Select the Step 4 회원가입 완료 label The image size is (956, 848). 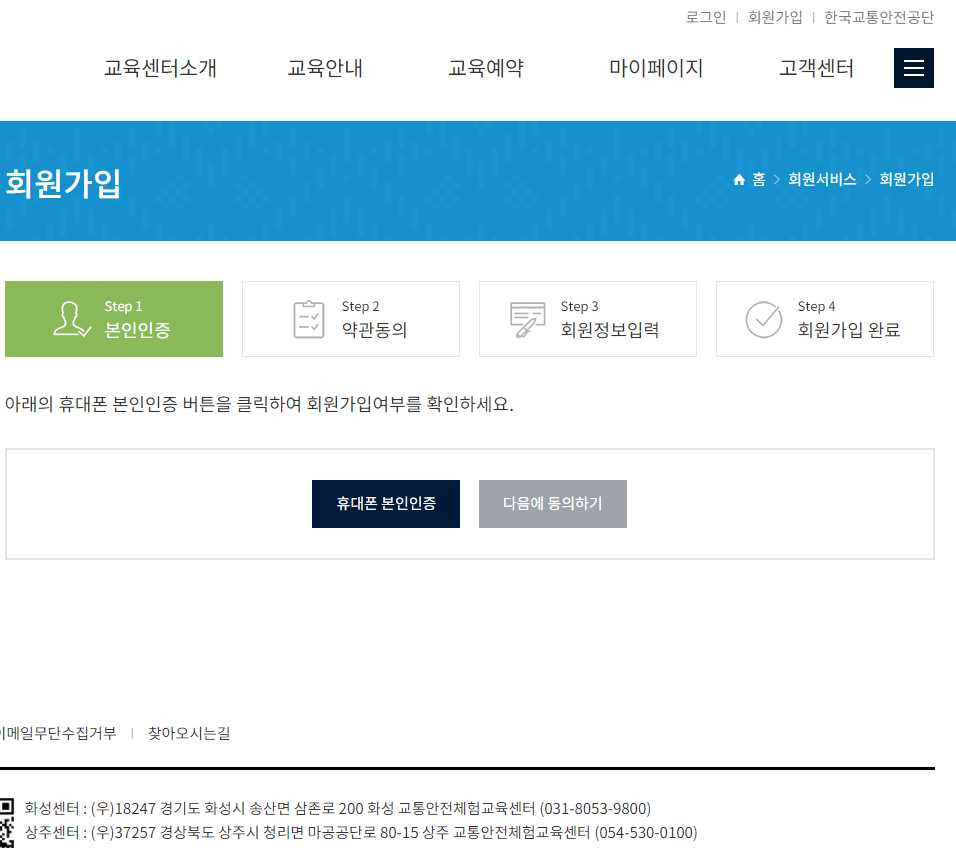coord(849,319)
